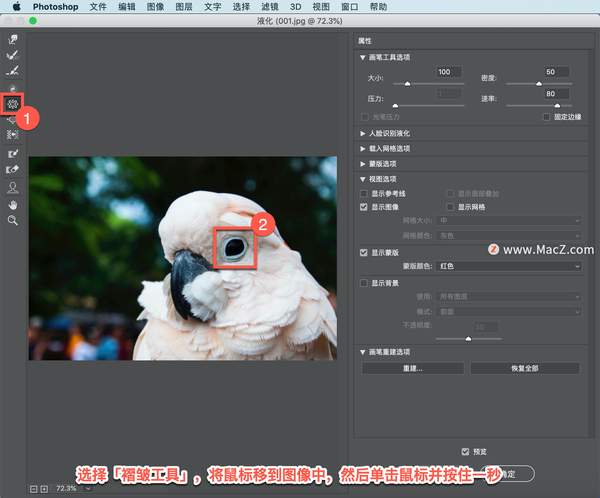The height and width of the screenshot is (498, 600).
Task: Select the Freeze Mask tool
Action: tap(13, 155)
